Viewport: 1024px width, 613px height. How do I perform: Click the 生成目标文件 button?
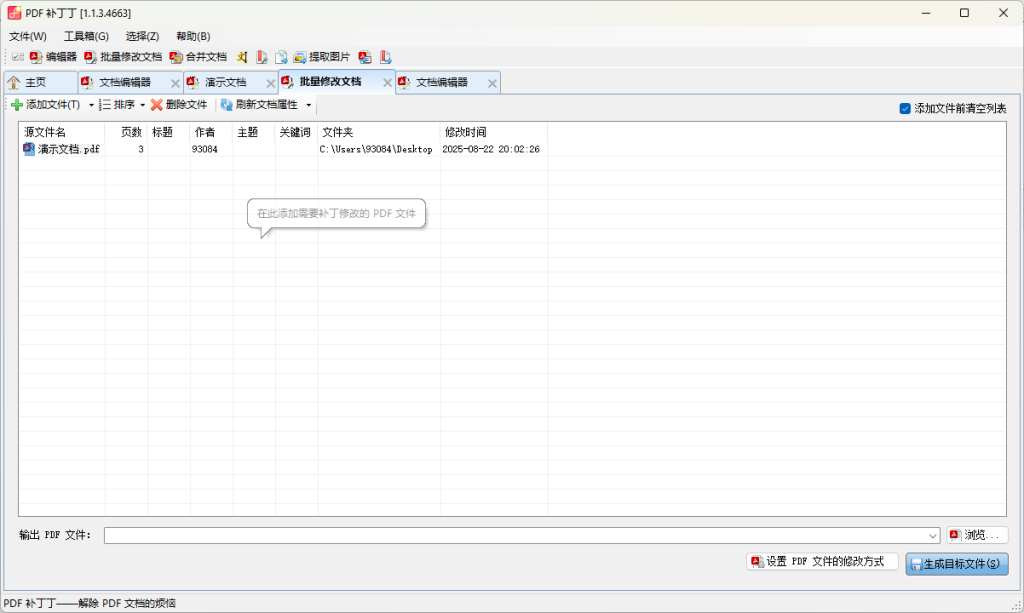[x=956, y=564]
